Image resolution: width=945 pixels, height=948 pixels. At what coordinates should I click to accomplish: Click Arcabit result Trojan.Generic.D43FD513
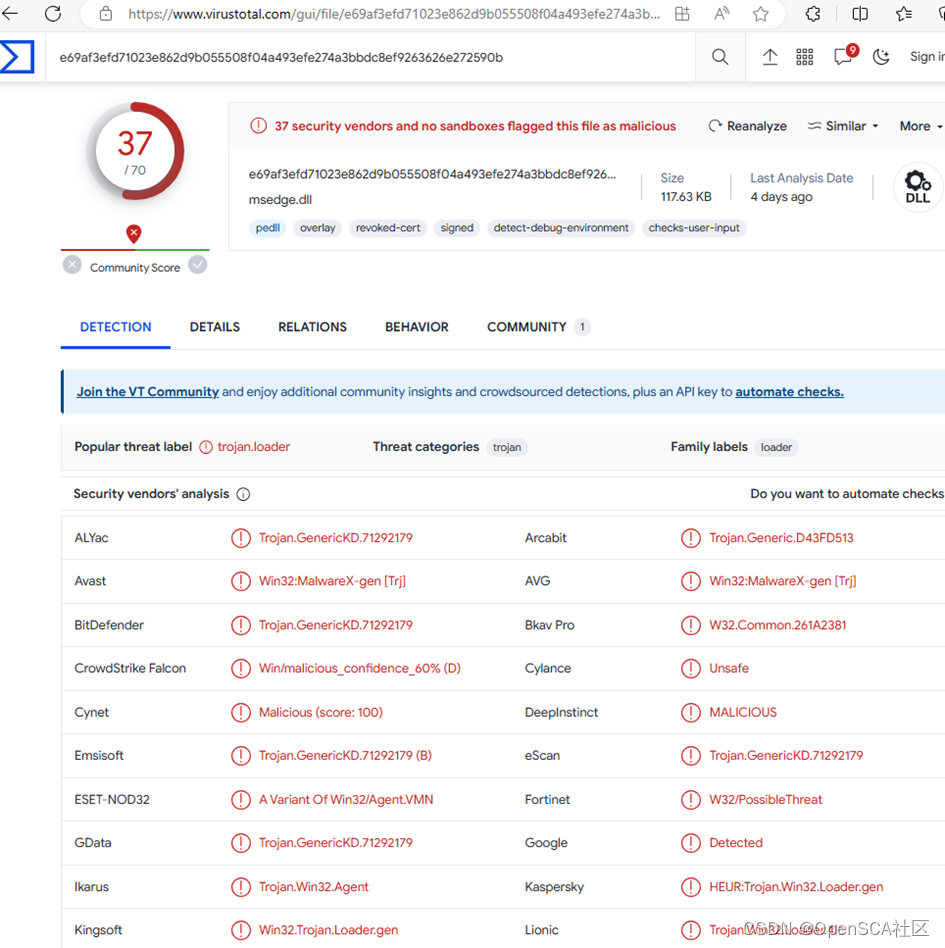781,538
